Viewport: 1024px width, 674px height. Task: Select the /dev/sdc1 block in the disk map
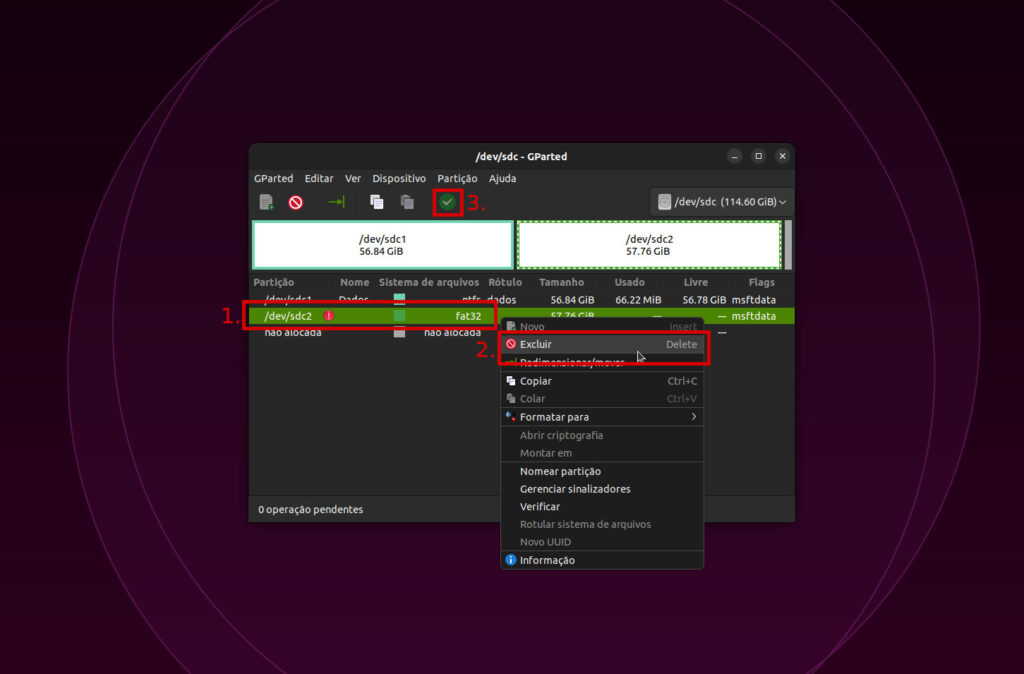click(383, 245)
